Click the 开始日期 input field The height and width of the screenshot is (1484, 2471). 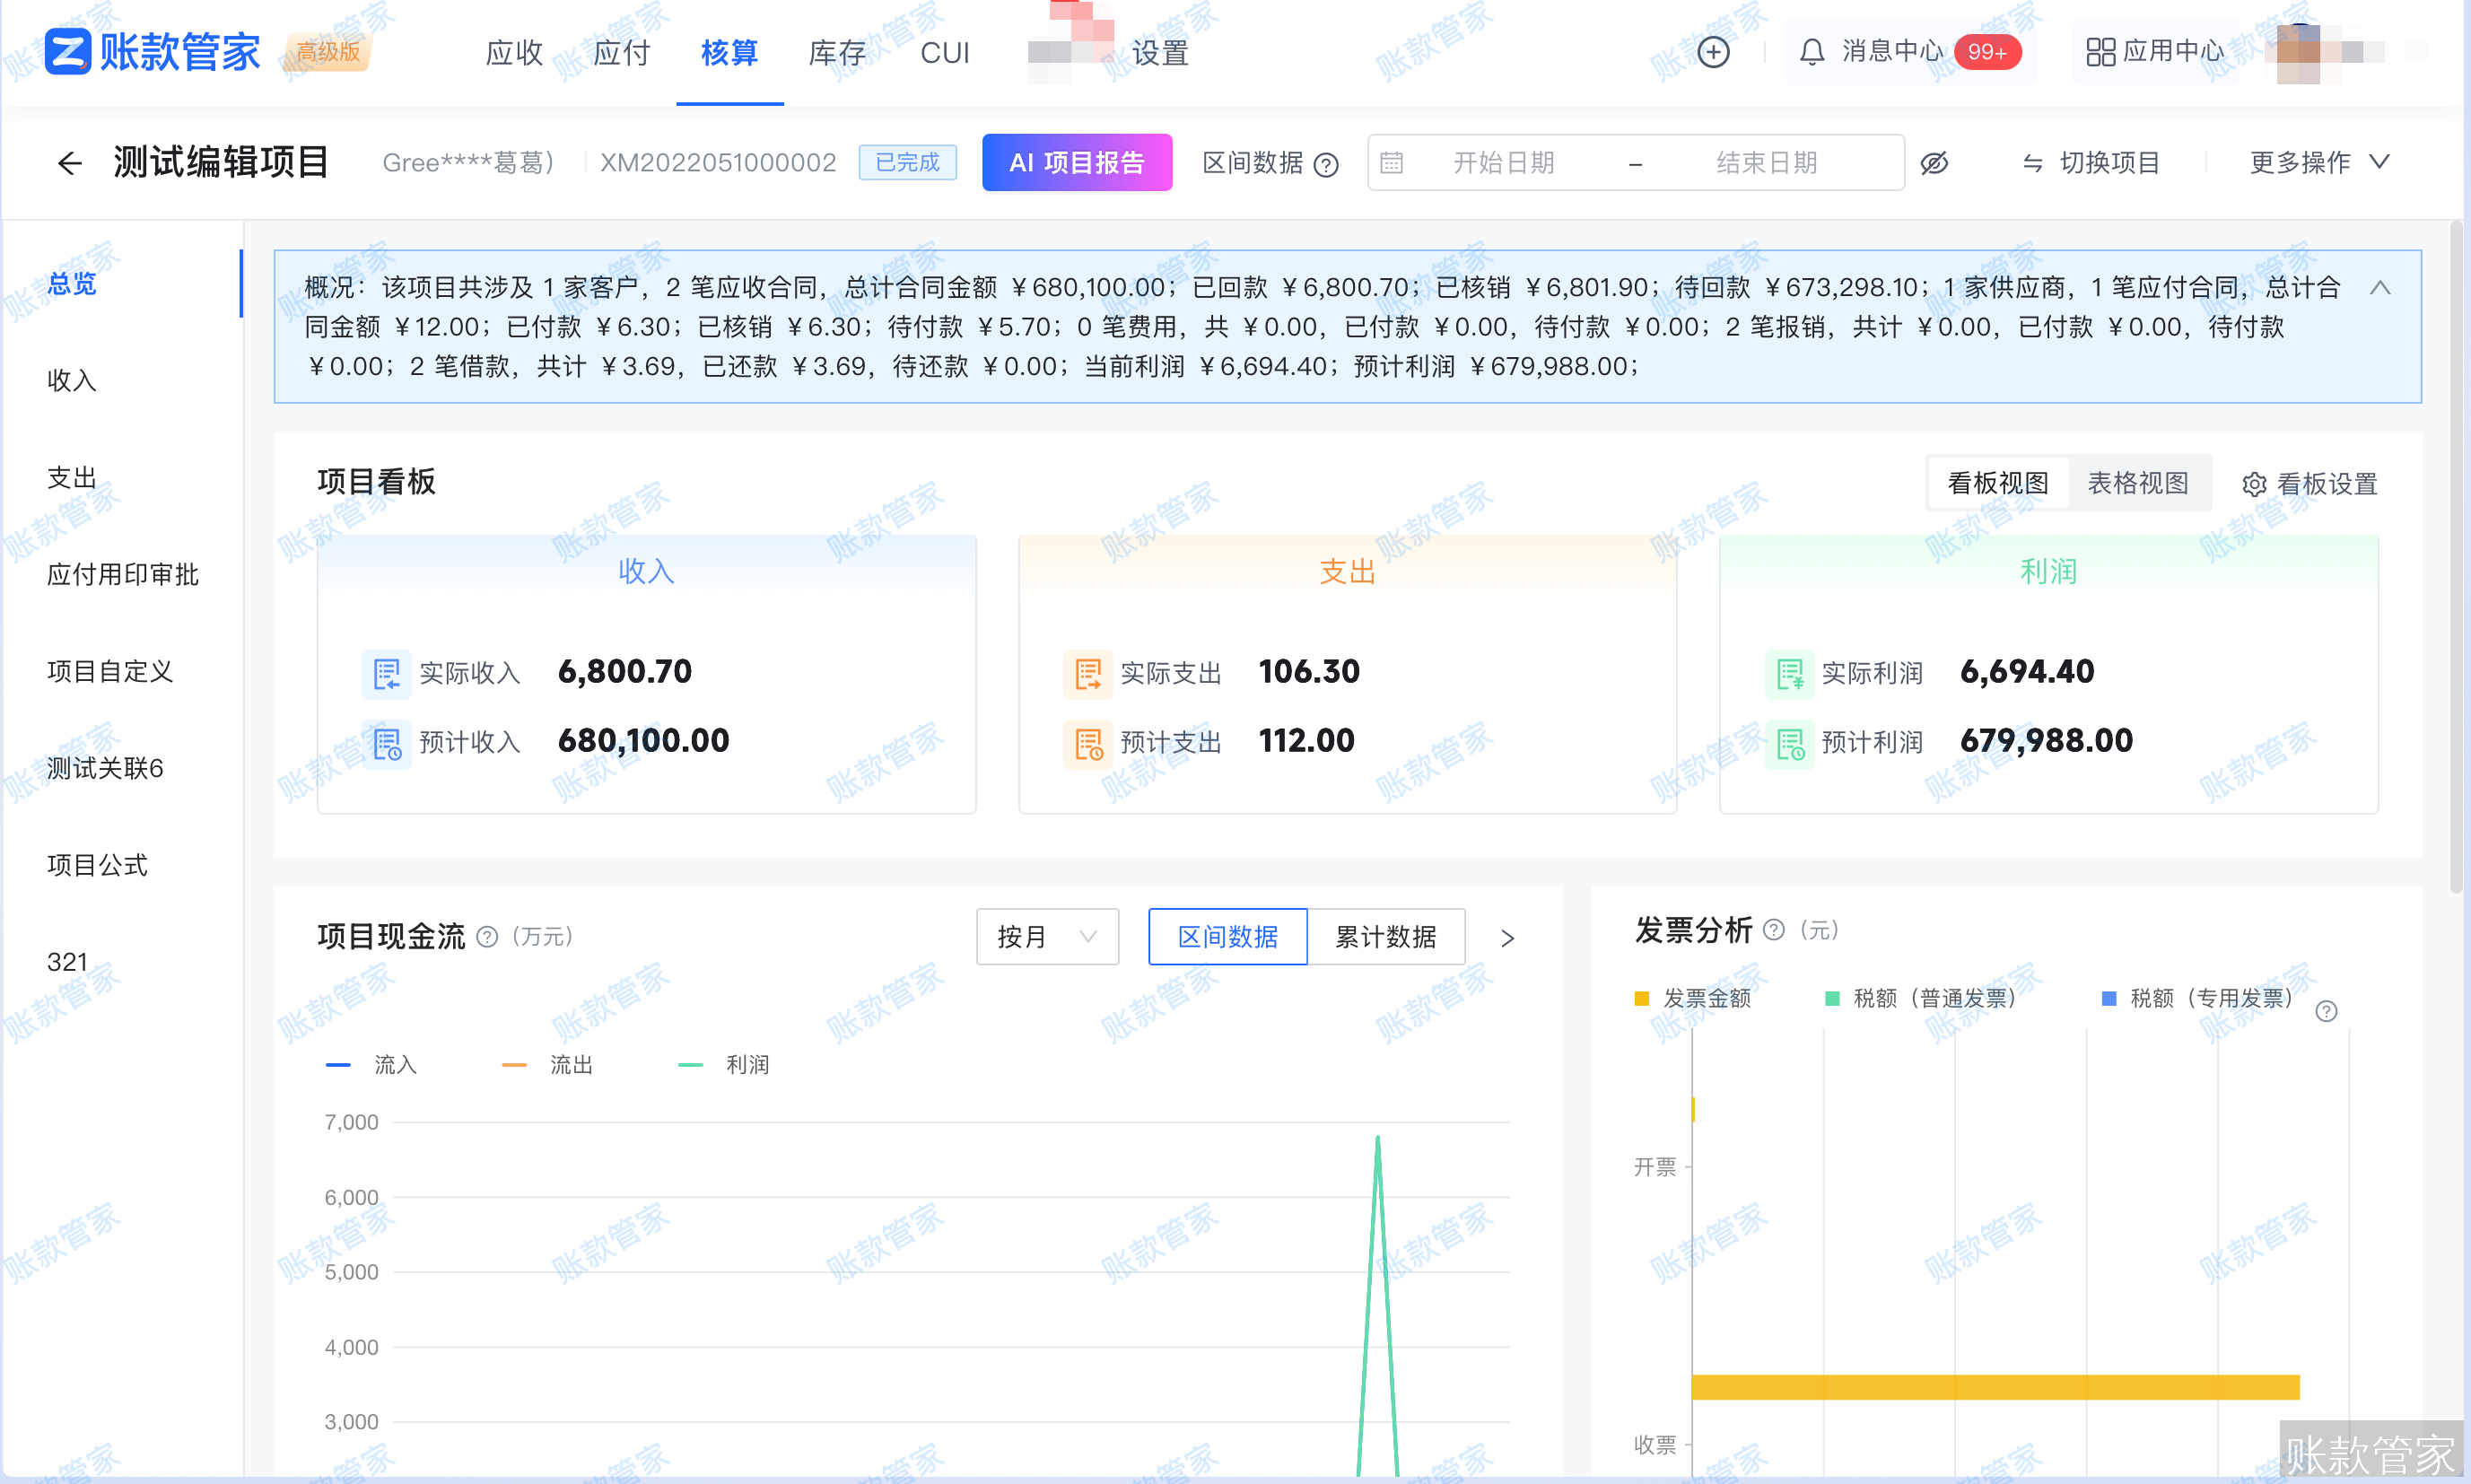pyautogui.click(x=1504, y=162)
